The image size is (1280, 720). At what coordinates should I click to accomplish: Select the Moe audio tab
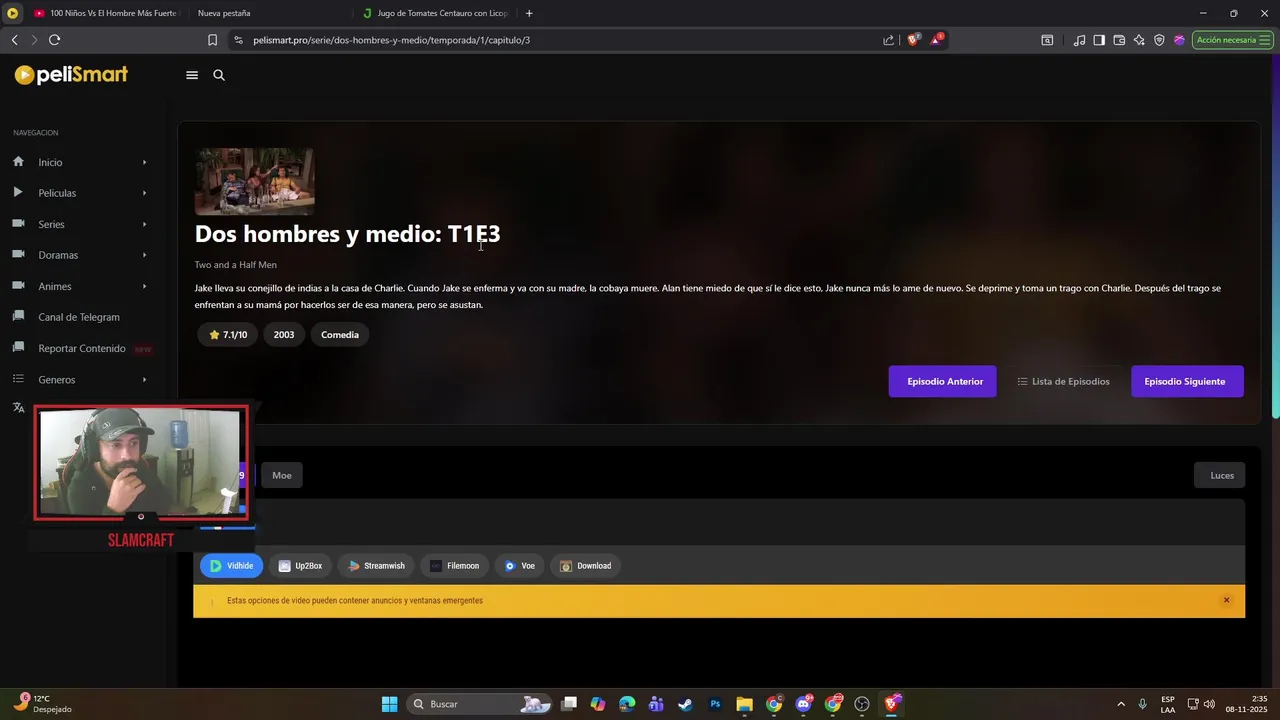coord(282,475)
